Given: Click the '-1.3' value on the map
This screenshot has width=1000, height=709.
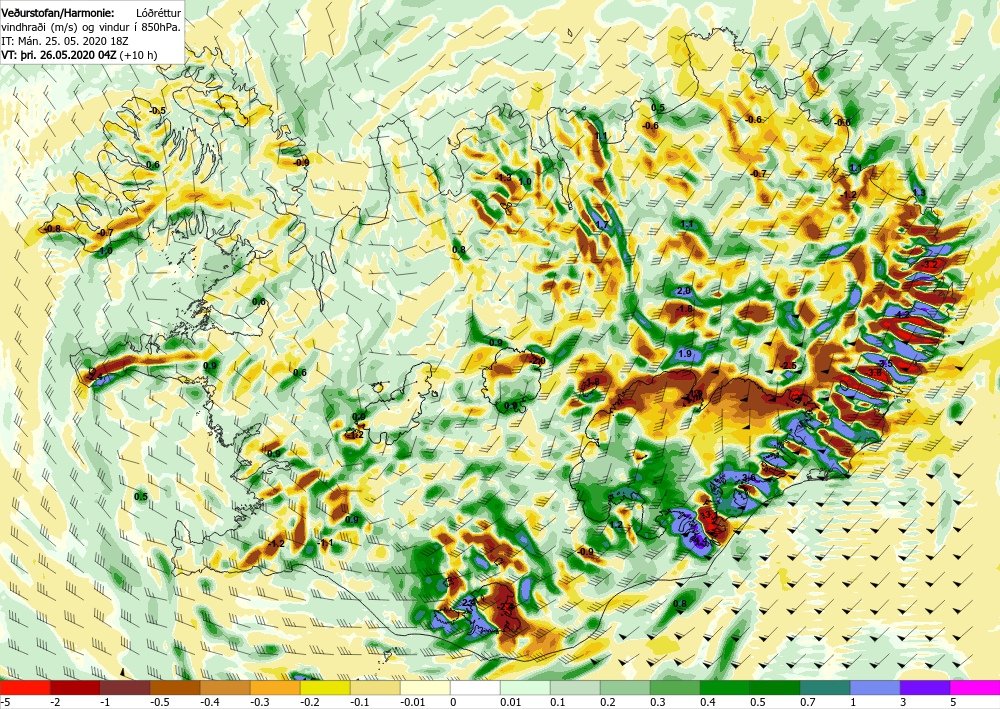Looking at the screenshot, I should coord(504,177).
